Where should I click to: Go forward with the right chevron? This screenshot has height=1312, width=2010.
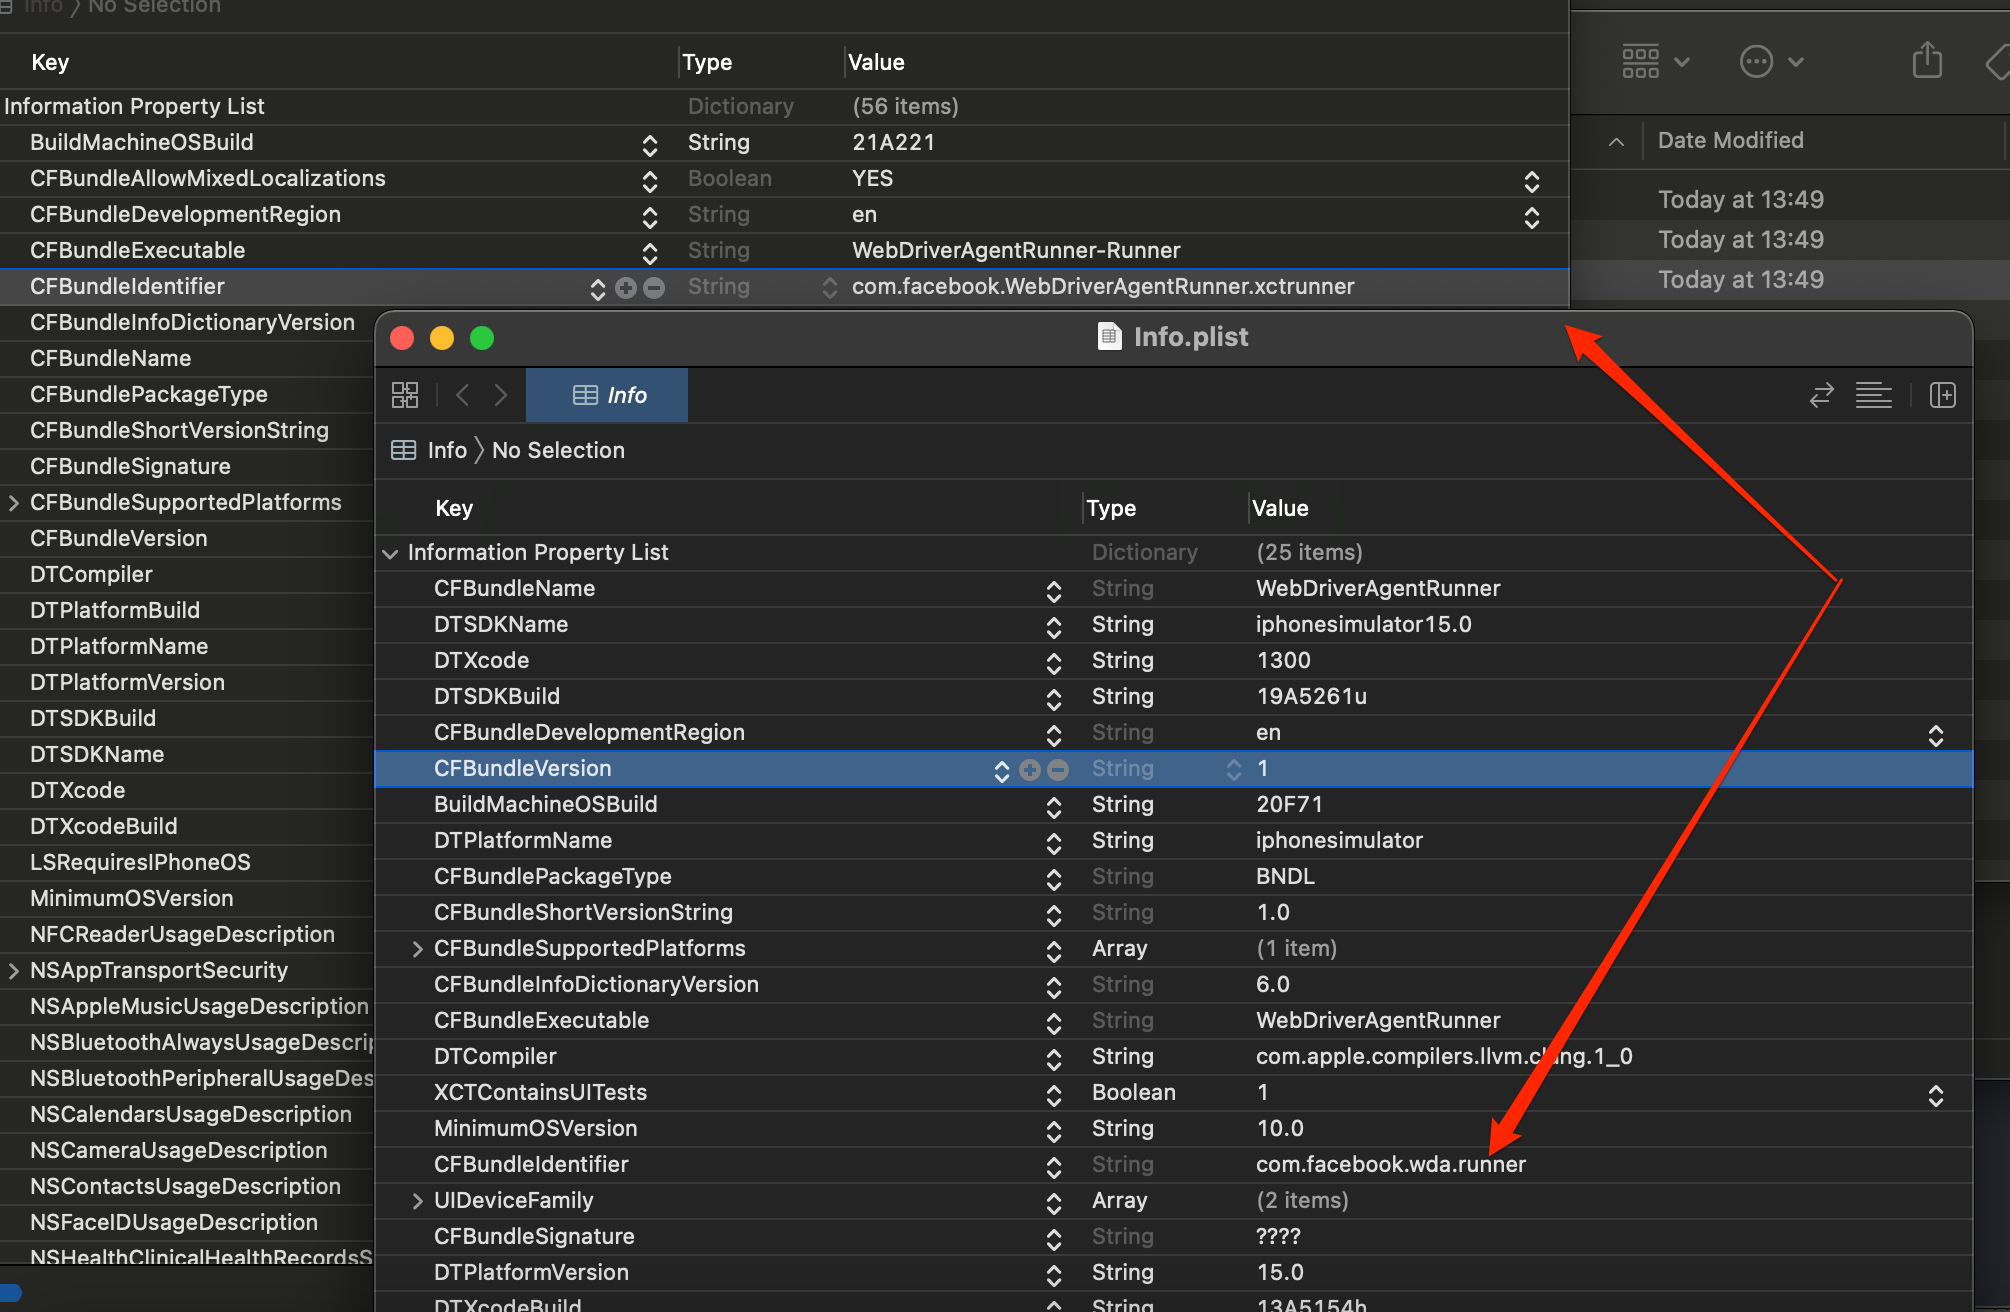[x=500, y=395]
